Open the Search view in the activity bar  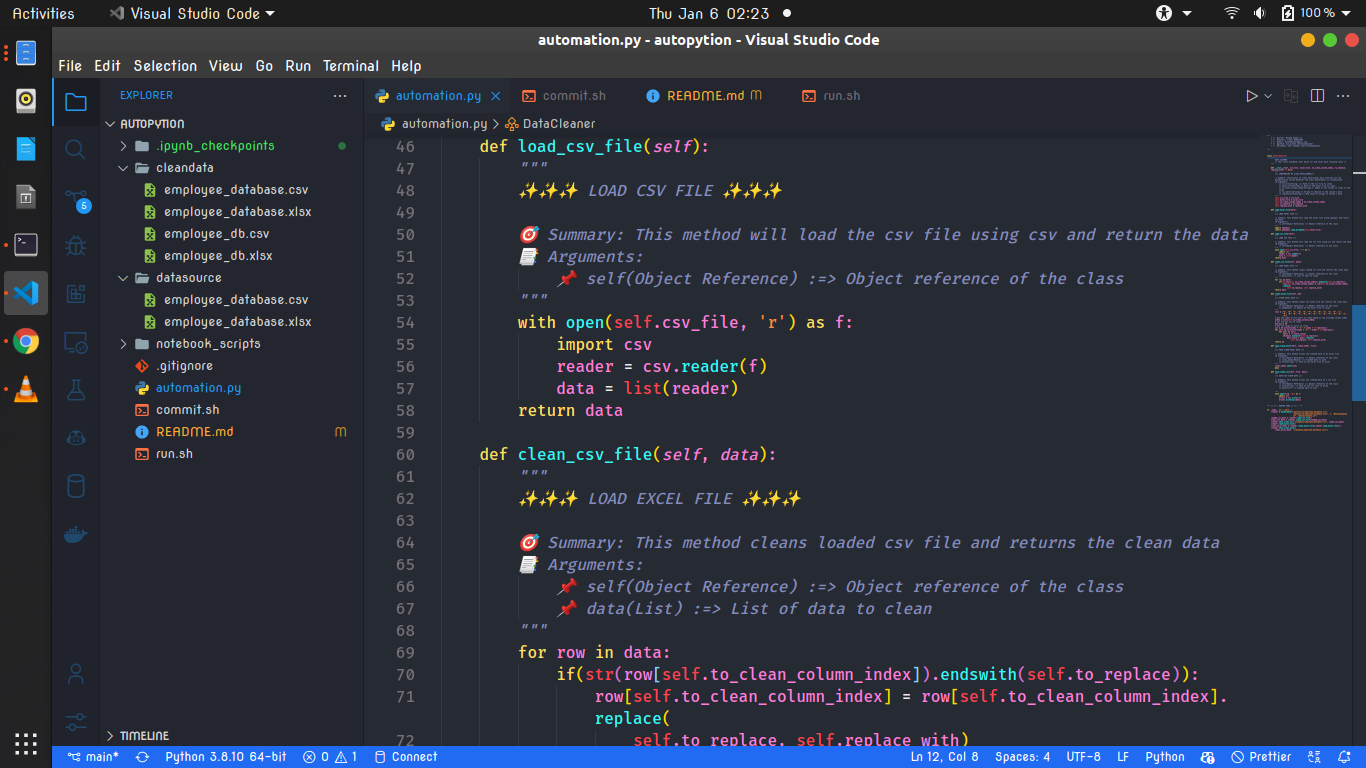pyautogui.click(x=75, y=148)
